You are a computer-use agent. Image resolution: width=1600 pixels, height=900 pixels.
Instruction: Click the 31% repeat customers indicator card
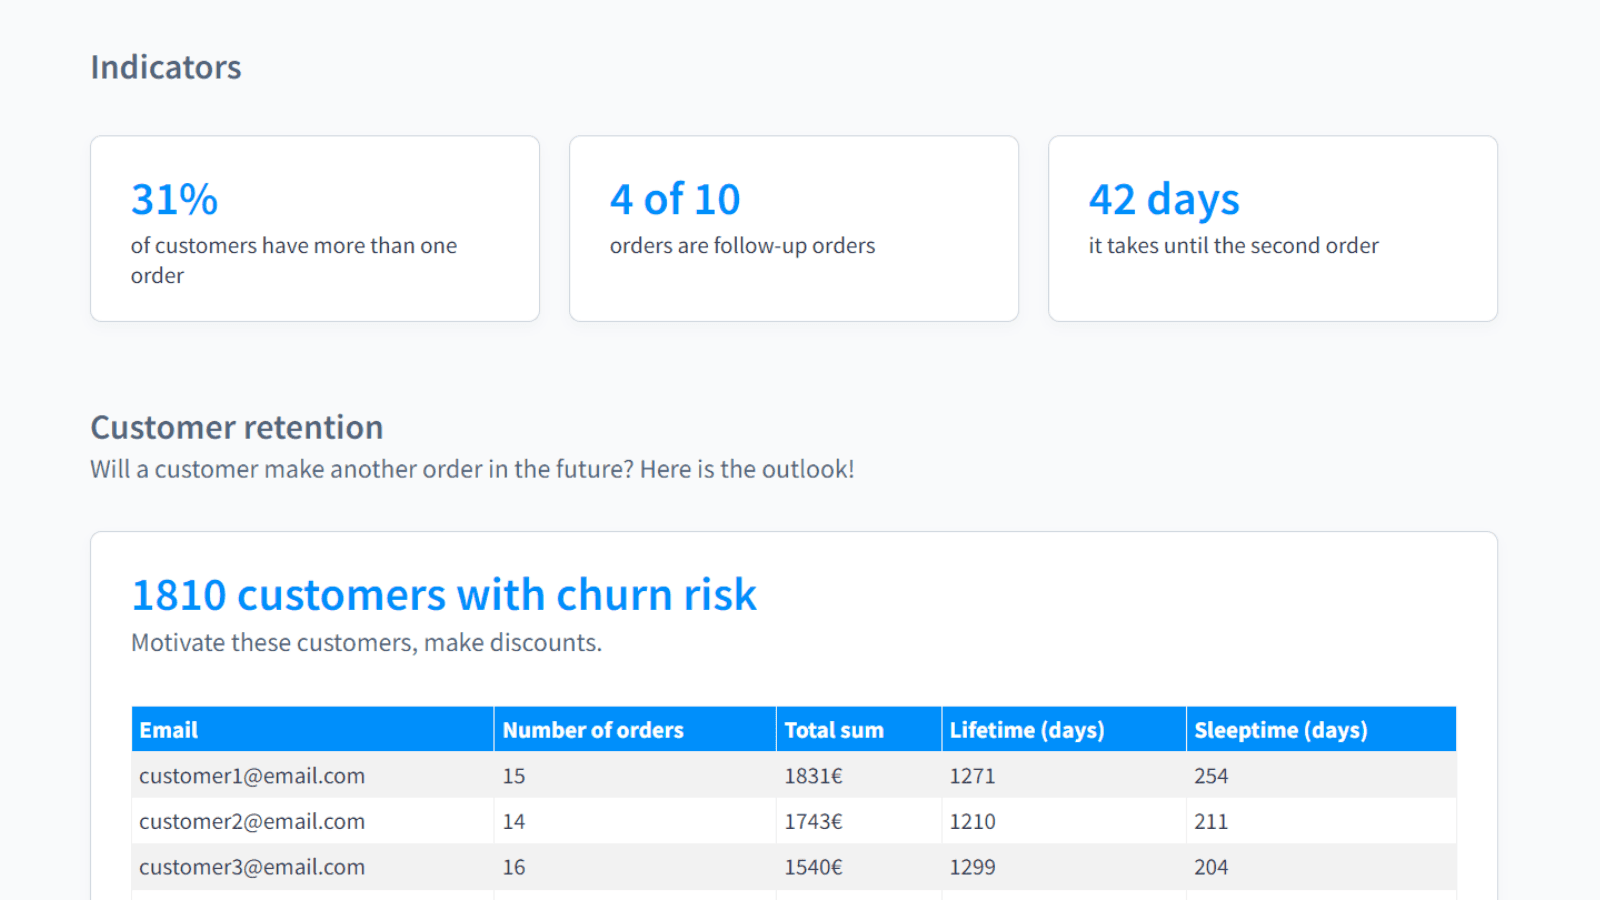click(314, 228)
